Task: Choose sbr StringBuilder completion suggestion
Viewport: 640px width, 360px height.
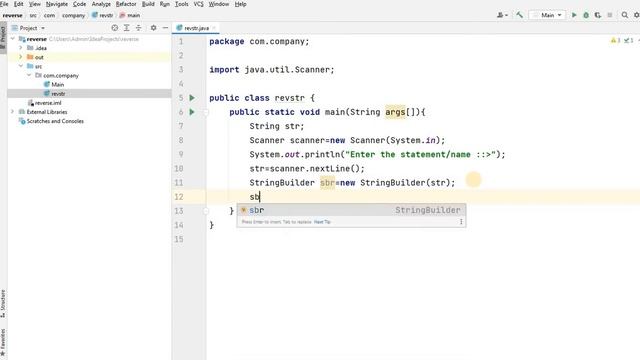Action: pos(351,210)
